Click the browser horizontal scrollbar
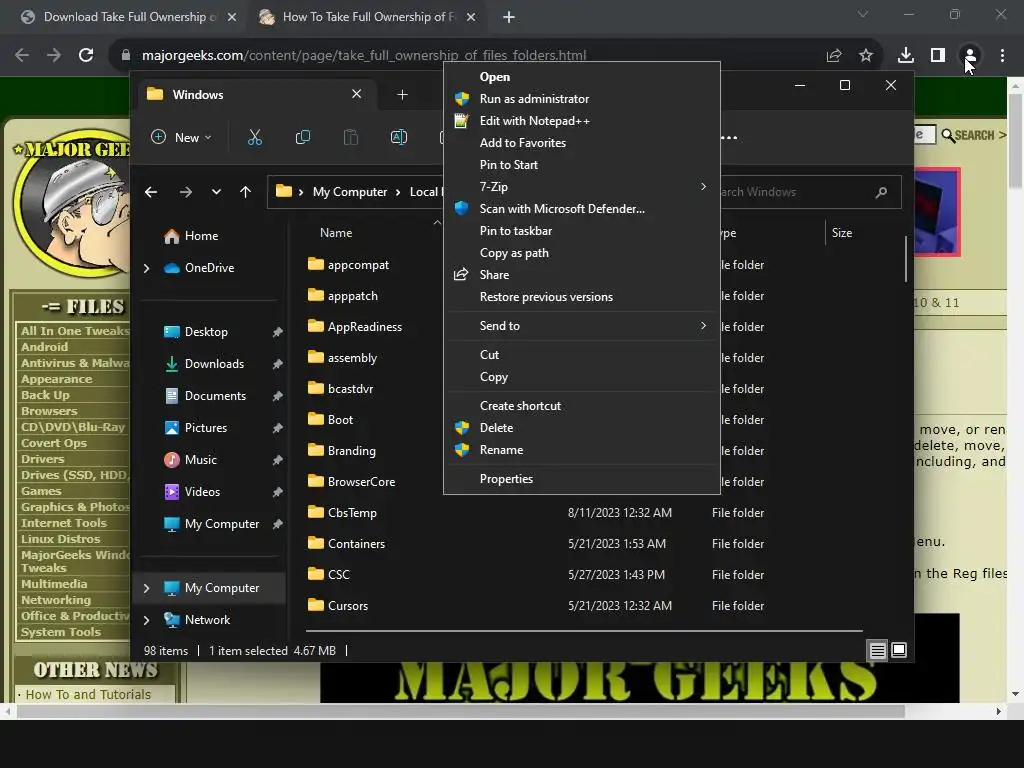 [461, 711]
